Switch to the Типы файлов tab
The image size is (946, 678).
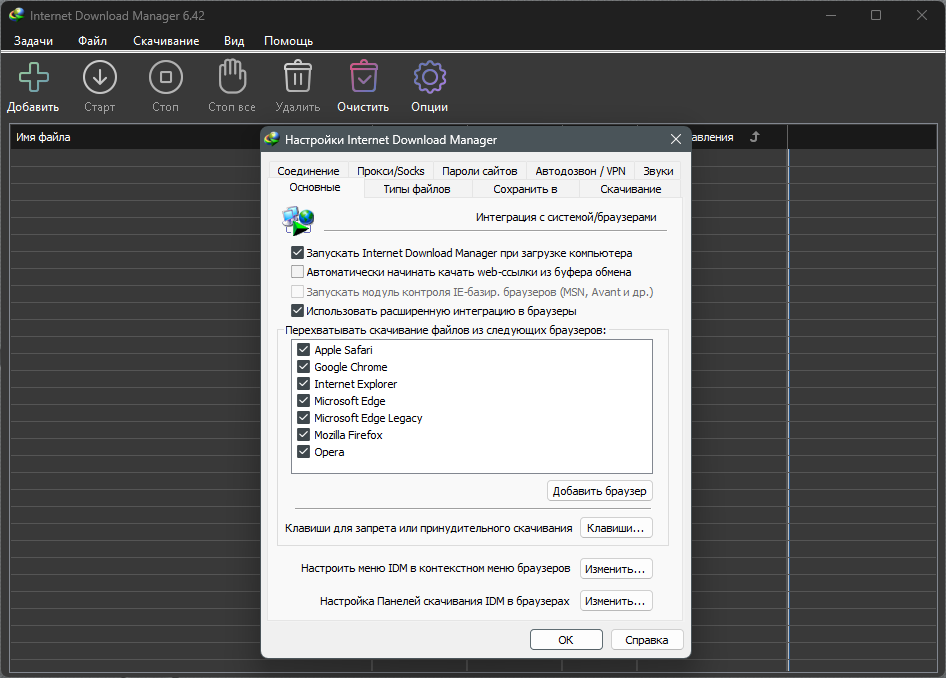417,189
